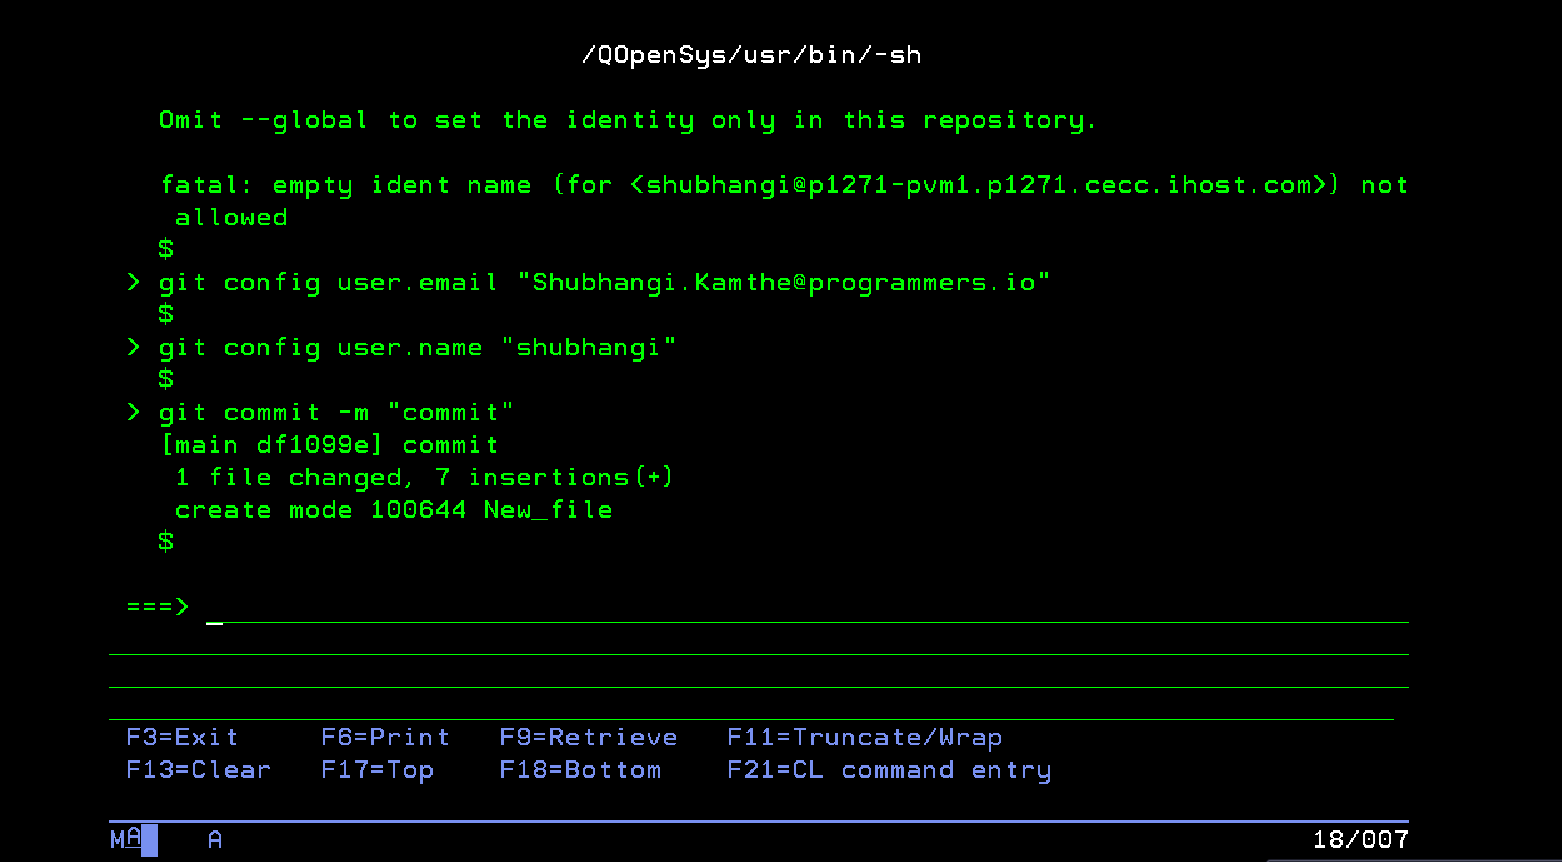Click the second command input line

pyautogui.click(x=758, y=641)
